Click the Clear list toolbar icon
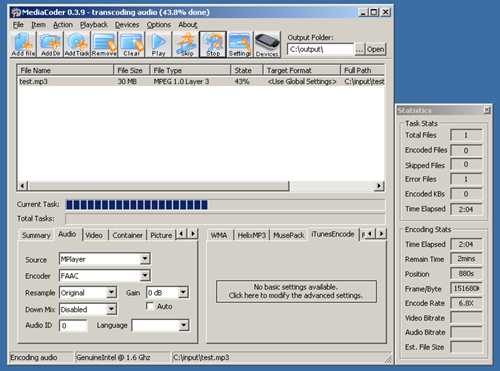 pyautogui.click(x=132, y=45)
